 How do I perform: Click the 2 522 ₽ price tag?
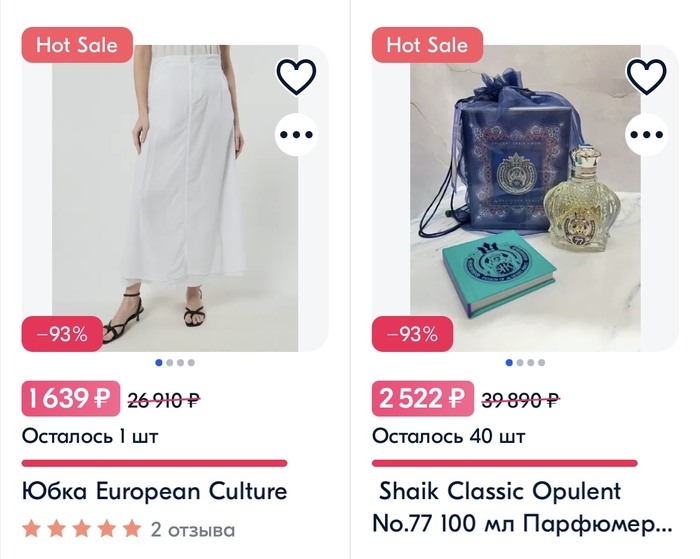(423, 398)
